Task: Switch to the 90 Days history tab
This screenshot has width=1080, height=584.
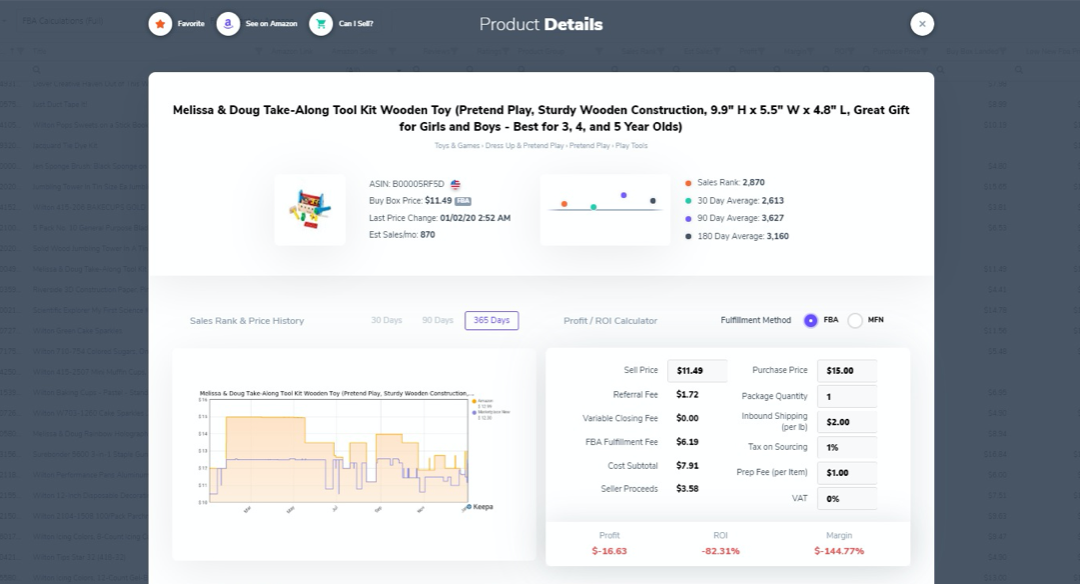Action: click(437, 320)
